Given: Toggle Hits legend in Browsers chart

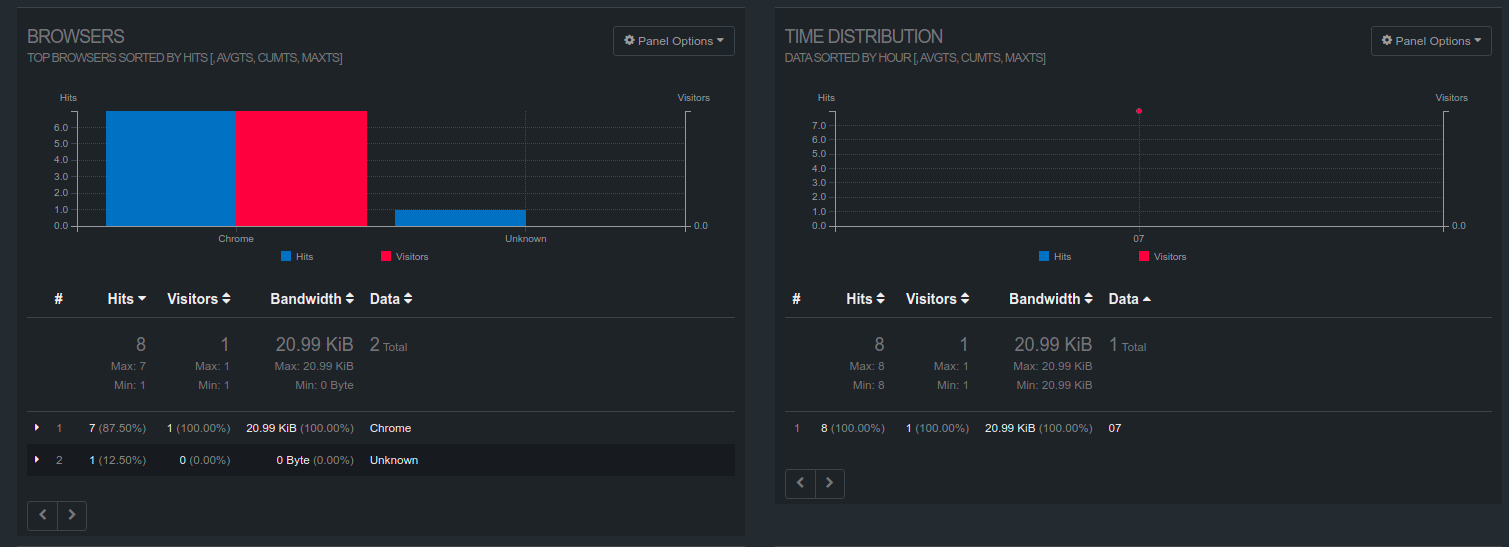Looking at the screenshot, I should click(x=297, y=257).
